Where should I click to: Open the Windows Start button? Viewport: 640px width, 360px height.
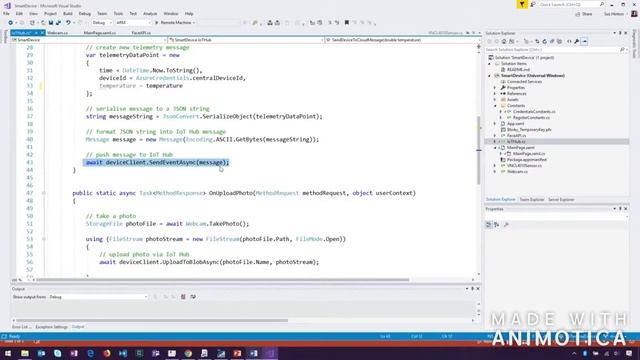click(x=8, y=353)
